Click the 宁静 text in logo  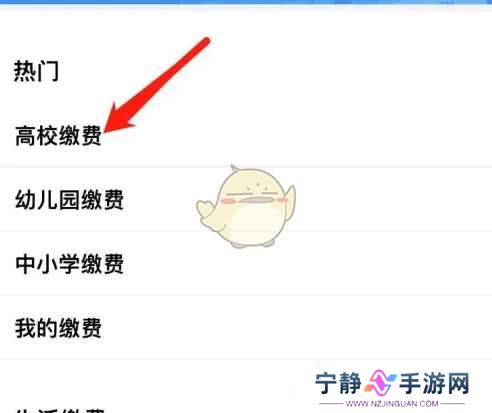click(338, 383)
